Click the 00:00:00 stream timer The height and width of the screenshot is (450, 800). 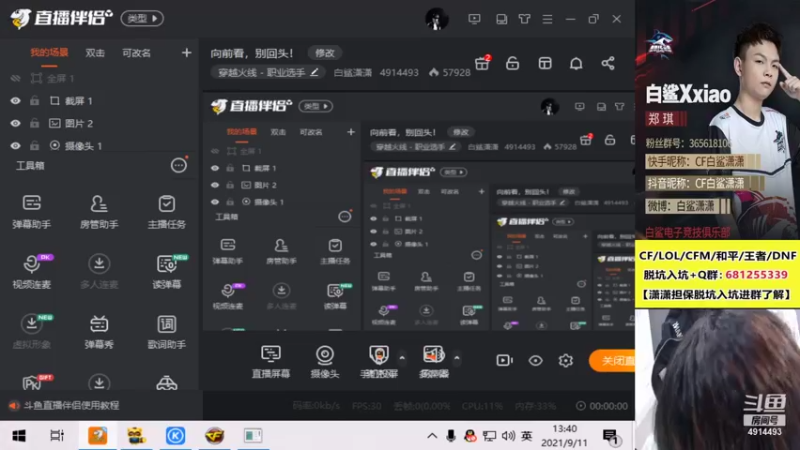[602, 406]
